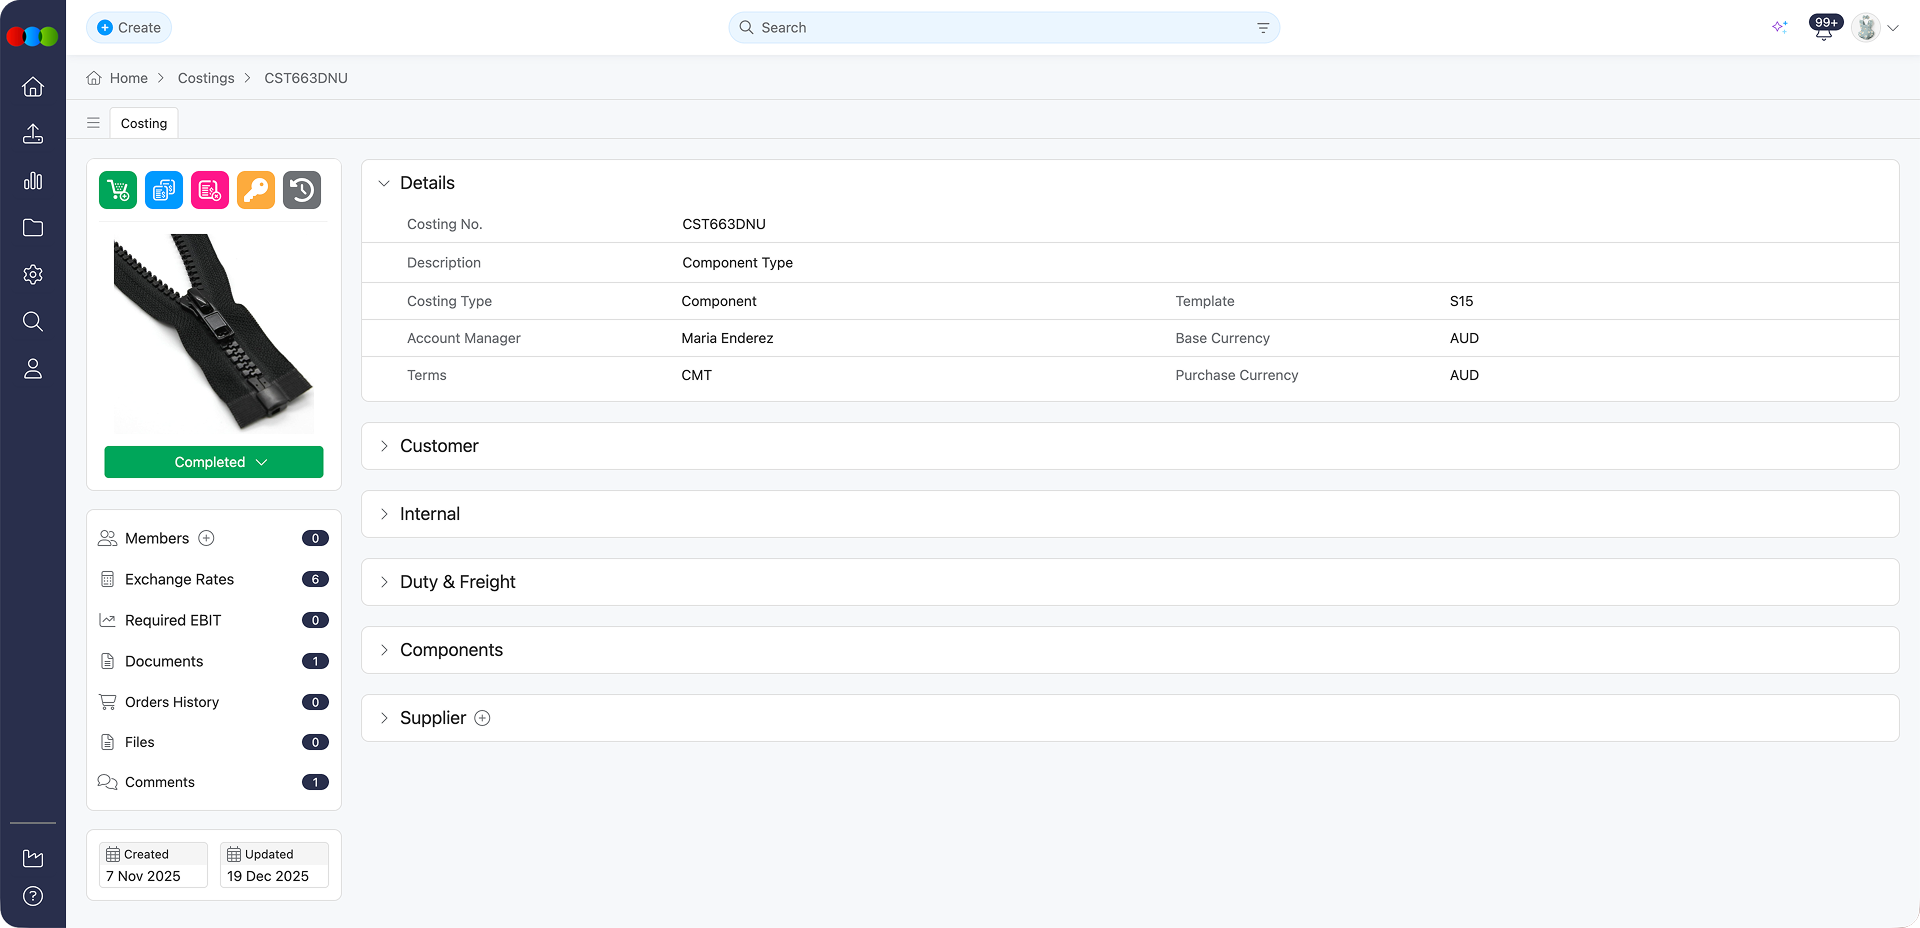Click the bar chart icon in sidebar
Screen dimensions: 1920x928
(x=33, y=181)
